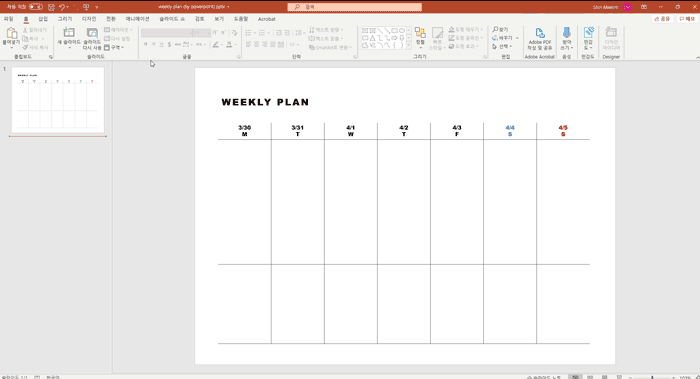Toggle Bold formatting in font group
Screen dimensions: 700x379
pyautogui.click(x=146, y=44)
